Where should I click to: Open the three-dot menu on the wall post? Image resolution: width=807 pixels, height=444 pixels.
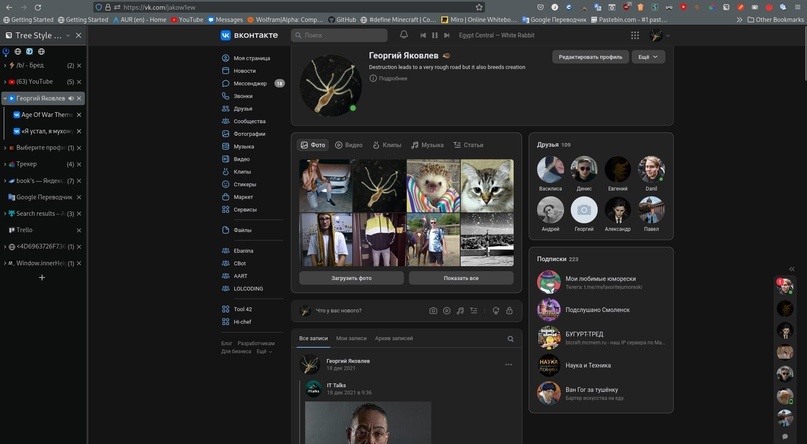508,364
